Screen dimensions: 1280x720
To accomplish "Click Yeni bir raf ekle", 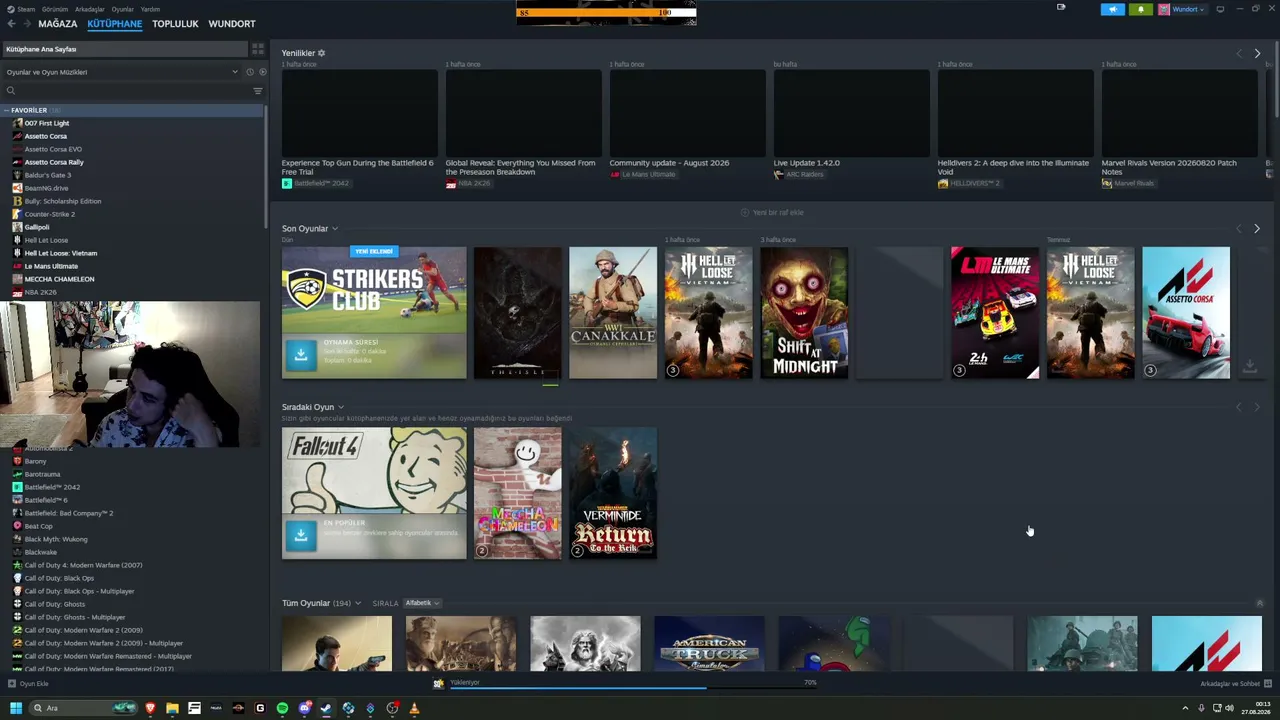I will pyautogui.click(x=772, y=213).
